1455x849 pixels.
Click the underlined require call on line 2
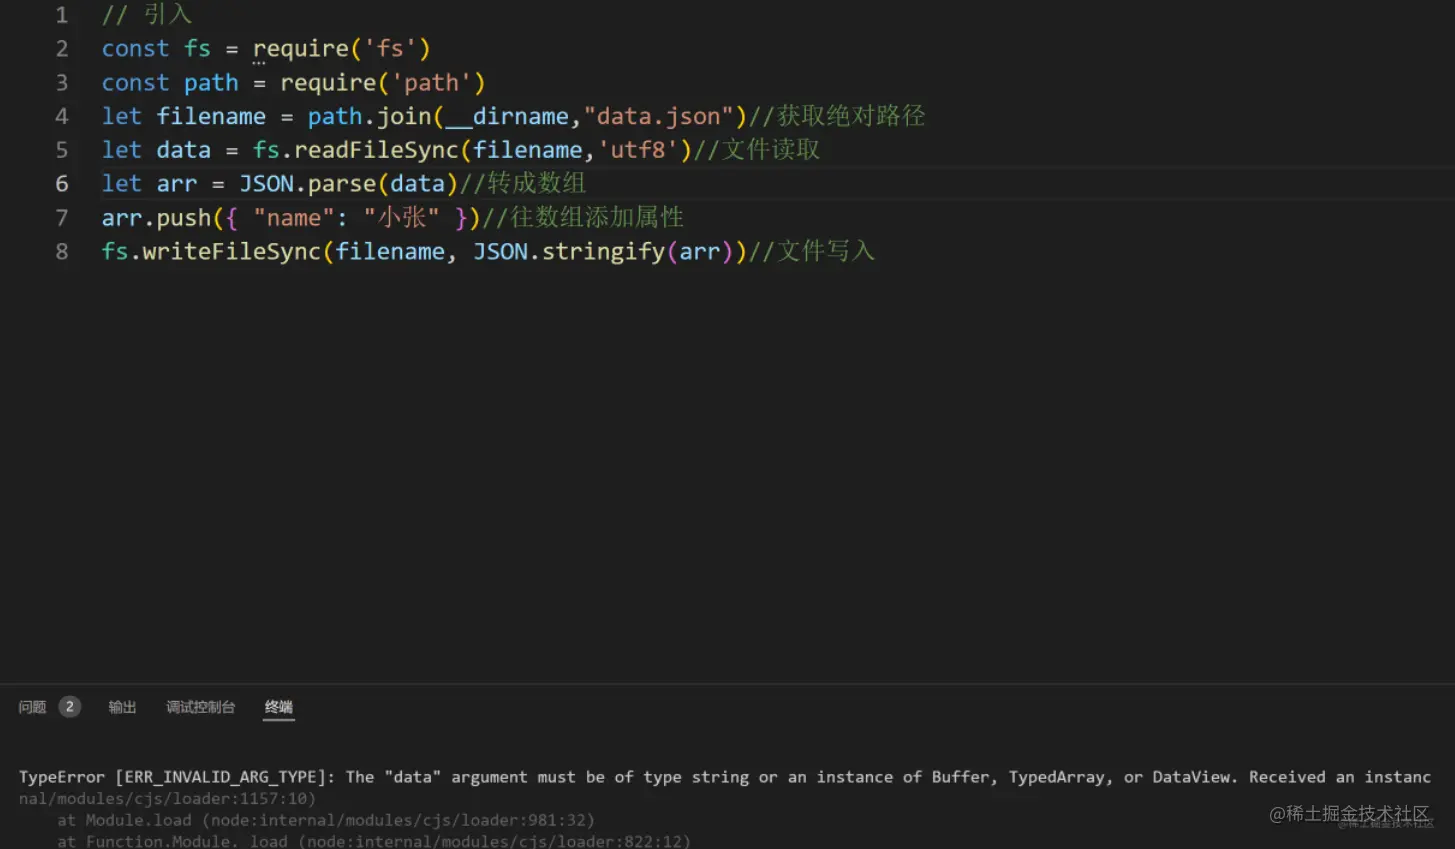(x=300, y=49)
